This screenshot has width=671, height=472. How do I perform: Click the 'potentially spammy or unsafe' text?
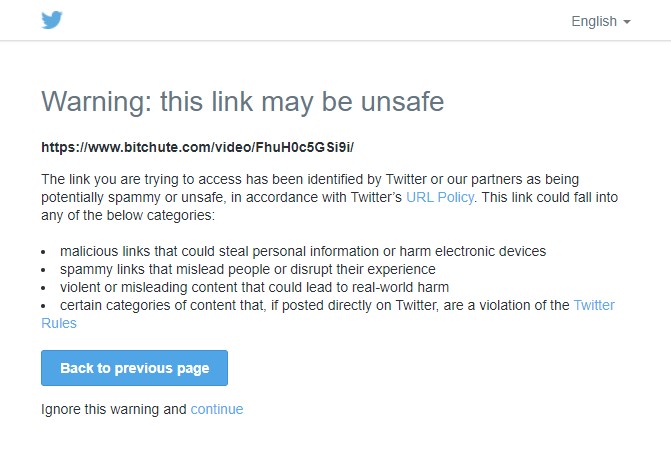tap(130, 197)
